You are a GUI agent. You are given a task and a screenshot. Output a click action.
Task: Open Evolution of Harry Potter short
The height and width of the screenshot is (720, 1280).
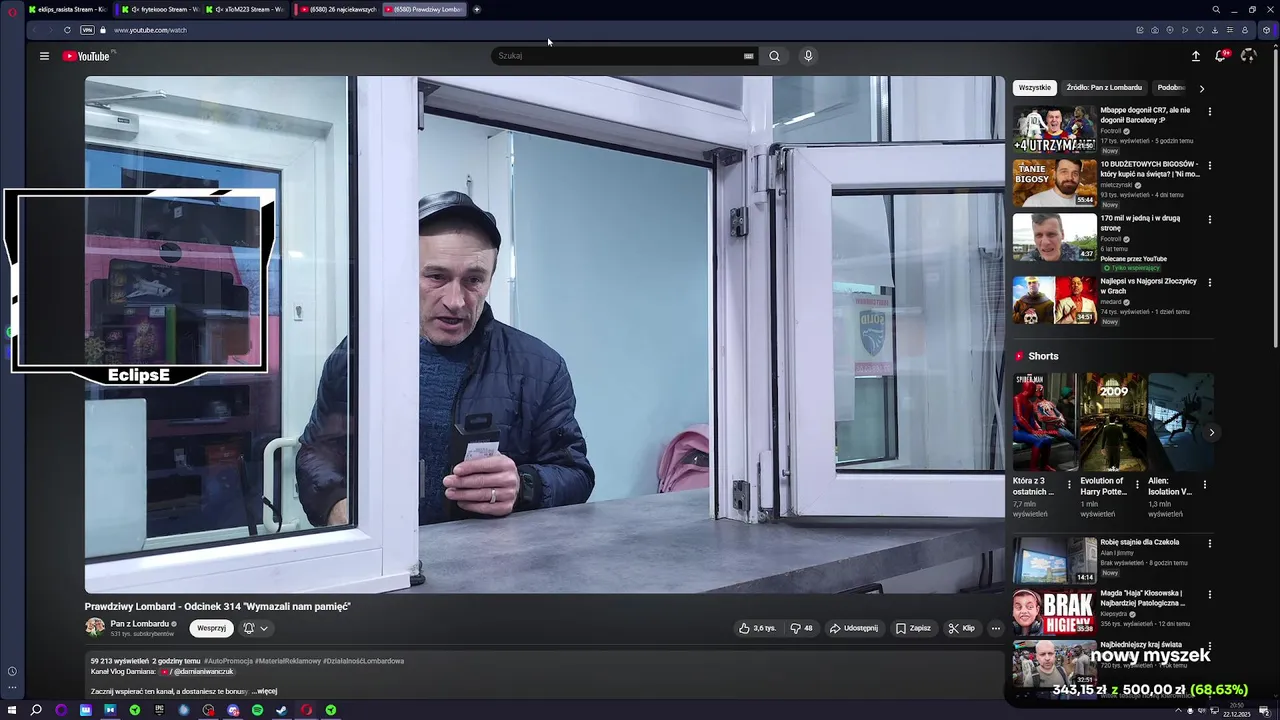(1113, 422)
